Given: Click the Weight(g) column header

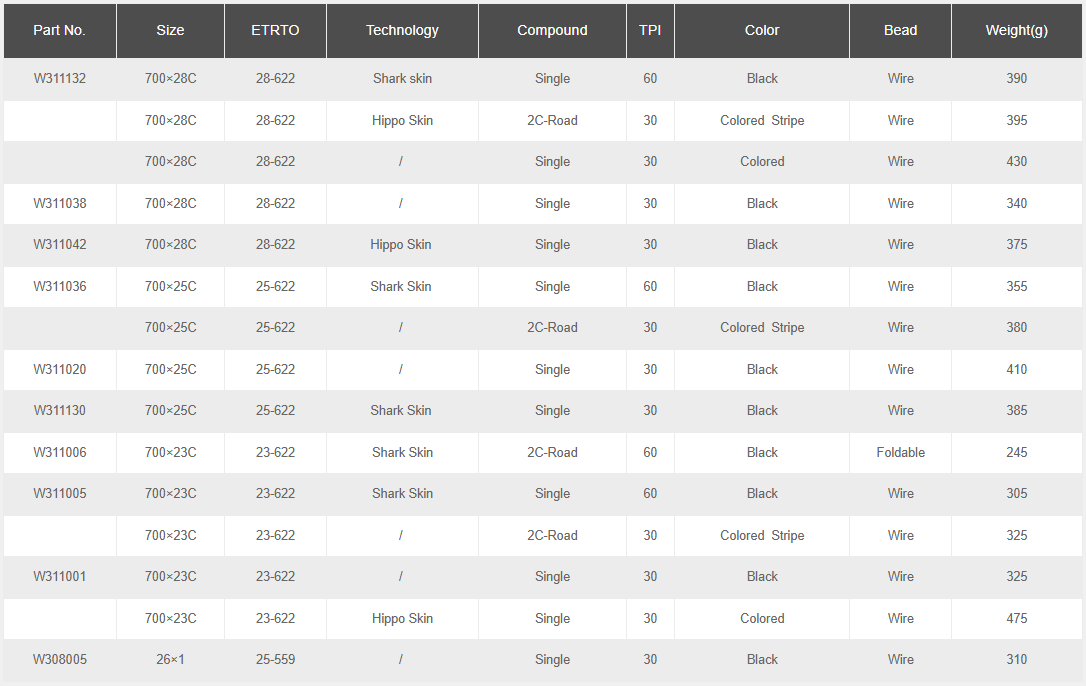Looking at the screenshot, I should pyautogui.click(x=1016, y=30).
